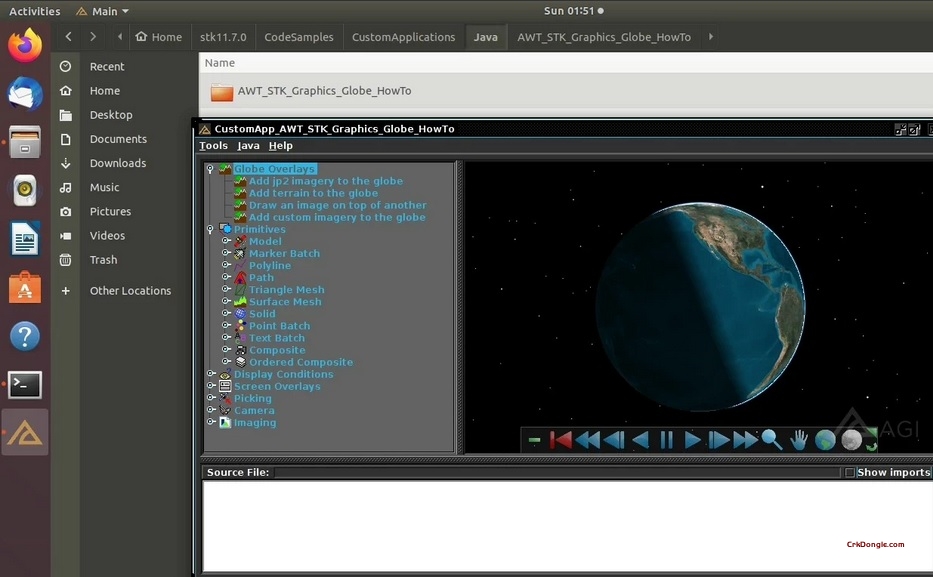The width and height of the screenshot is (933, 577).
Task: Enable the Show imports checkbox
Action: click(849, 472)
